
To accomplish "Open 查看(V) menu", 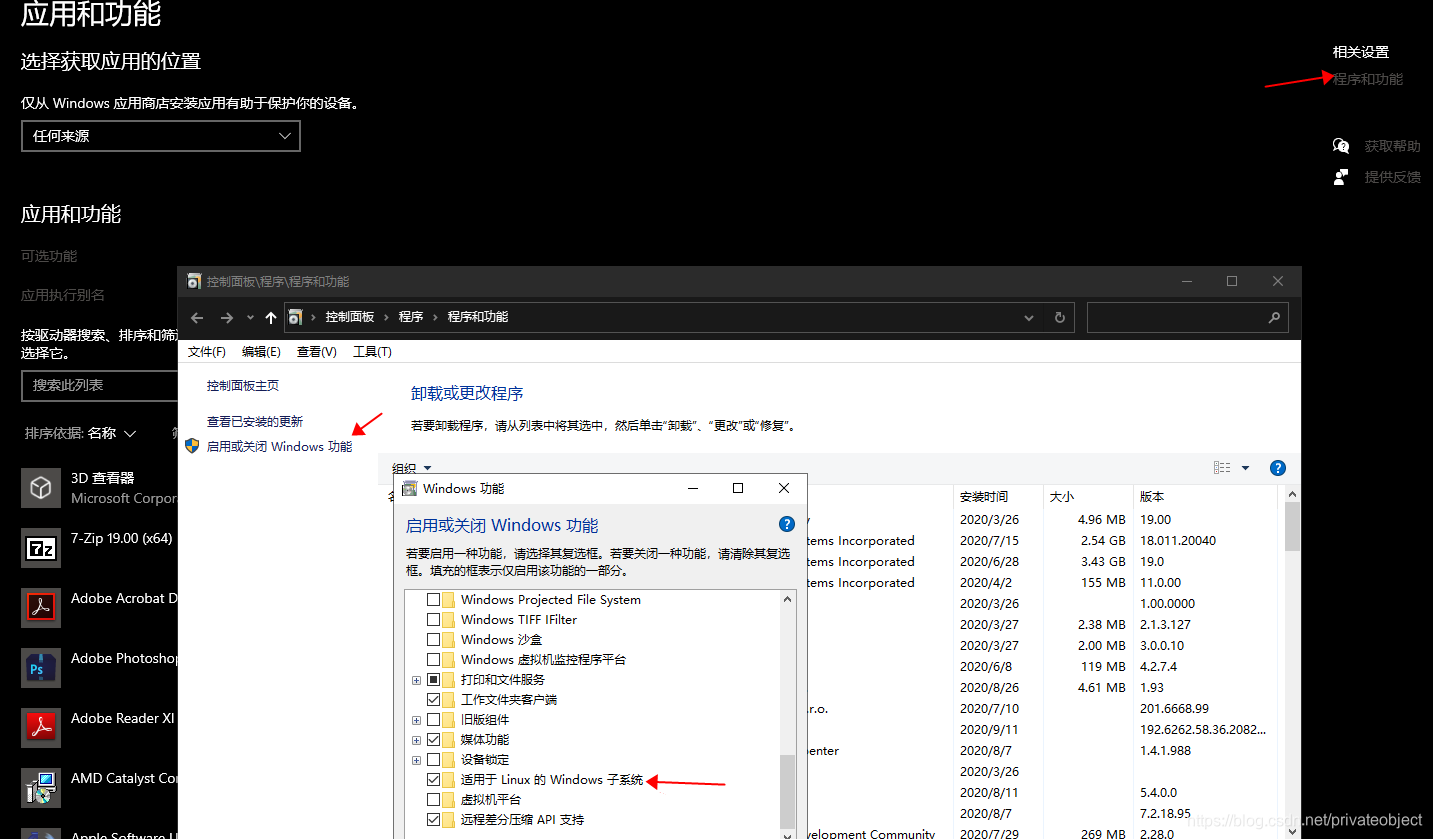I will click(316, 352).
